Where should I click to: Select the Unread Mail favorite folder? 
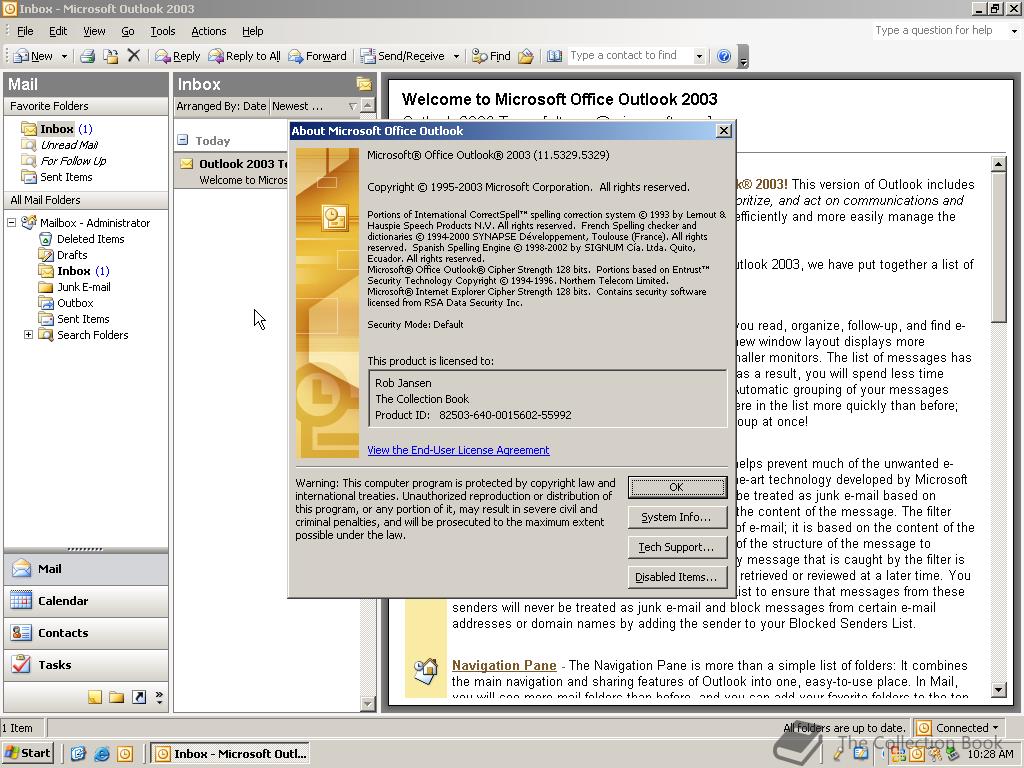tap(60, 145)
